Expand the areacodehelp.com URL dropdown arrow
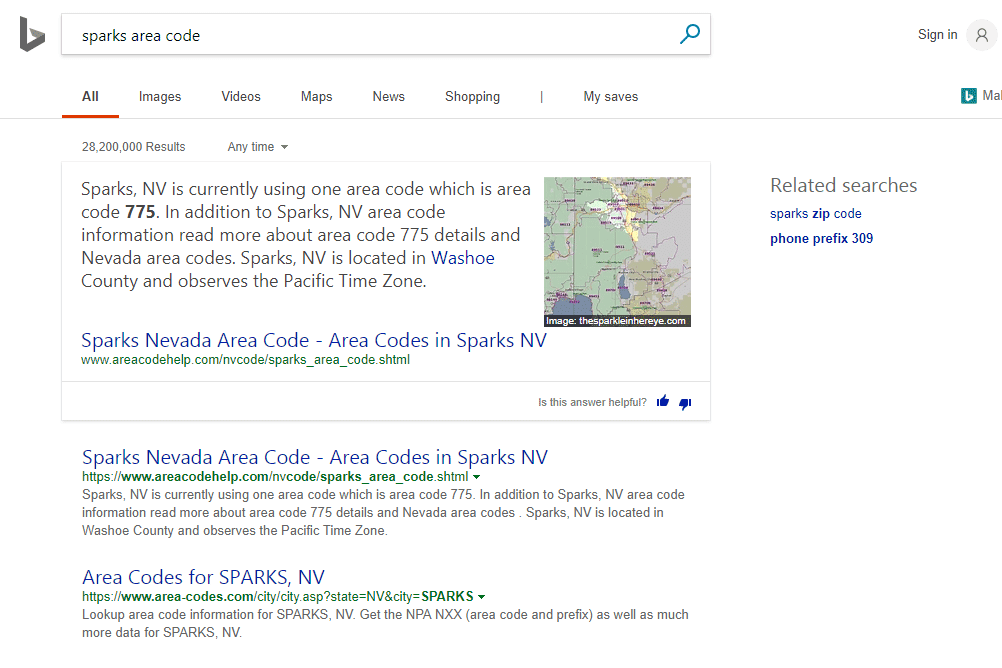Image resolution: width=1002 pixels, height=668 pixels. pyautogui.click(x=476, y=478)
